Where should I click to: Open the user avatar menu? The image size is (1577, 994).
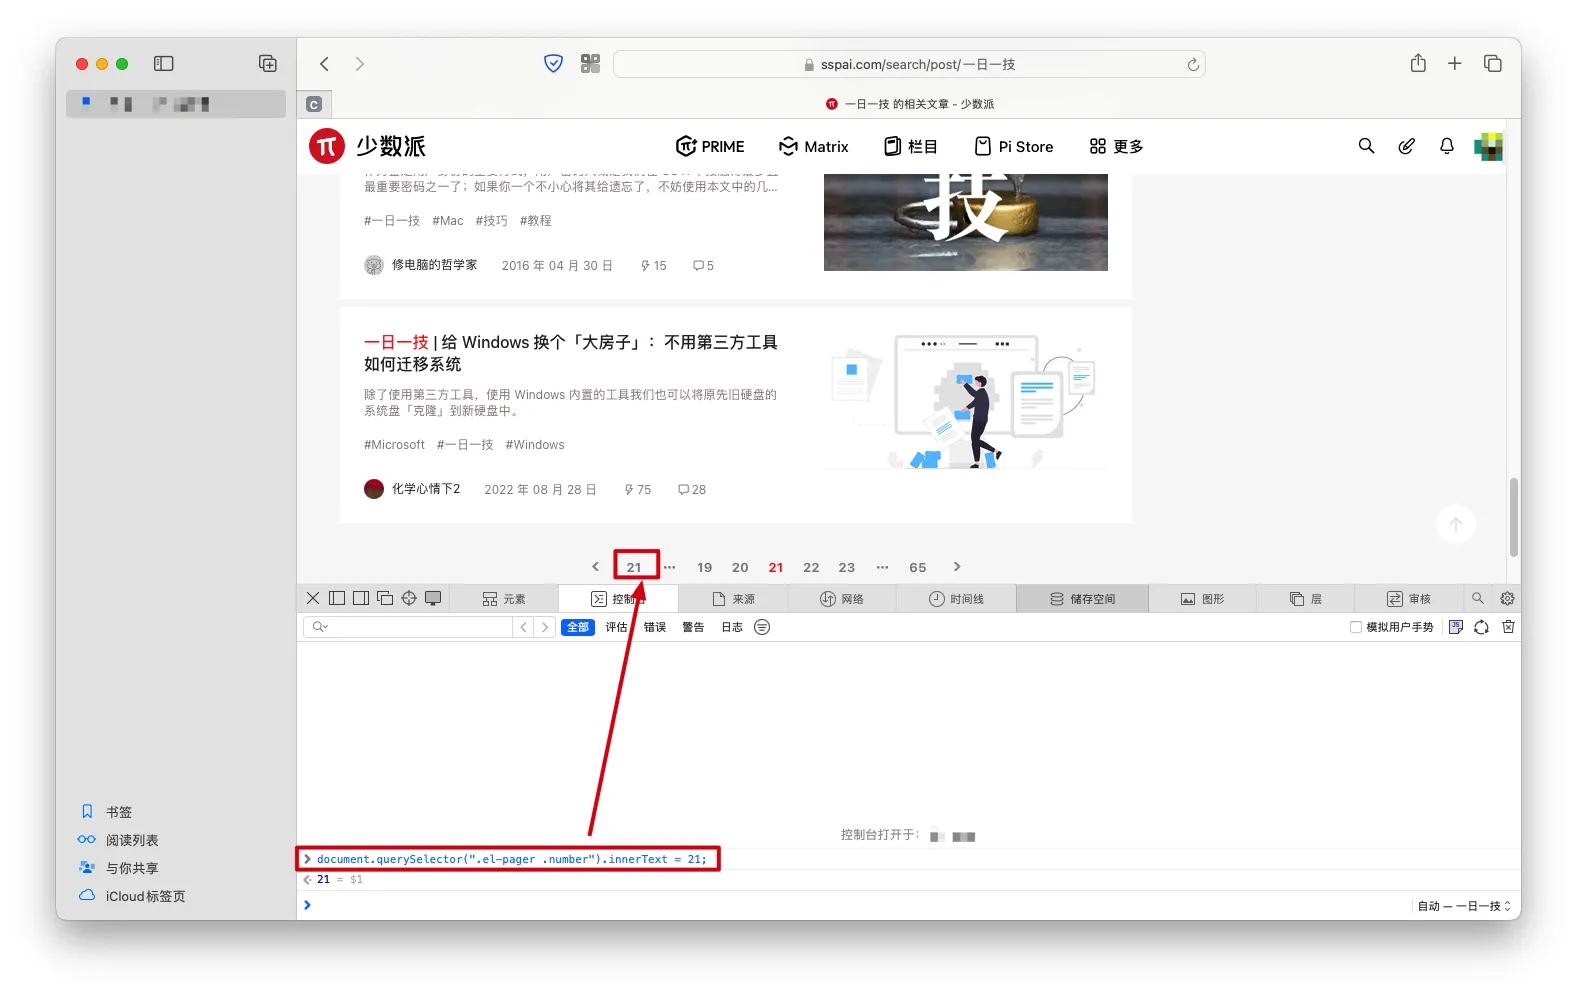(x=1488, y=146)
